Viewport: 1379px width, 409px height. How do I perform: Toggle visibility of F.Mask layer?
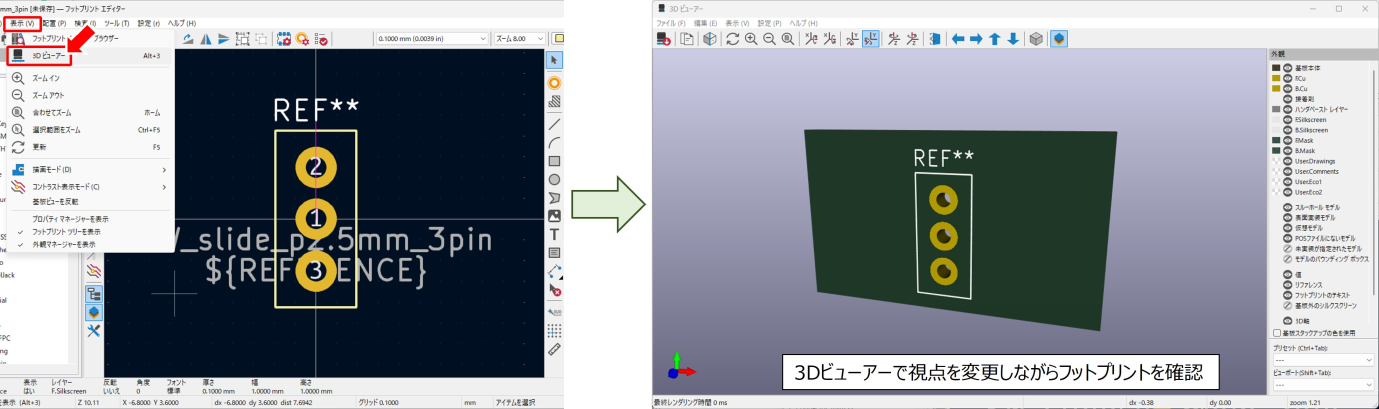click(1288, 140)
